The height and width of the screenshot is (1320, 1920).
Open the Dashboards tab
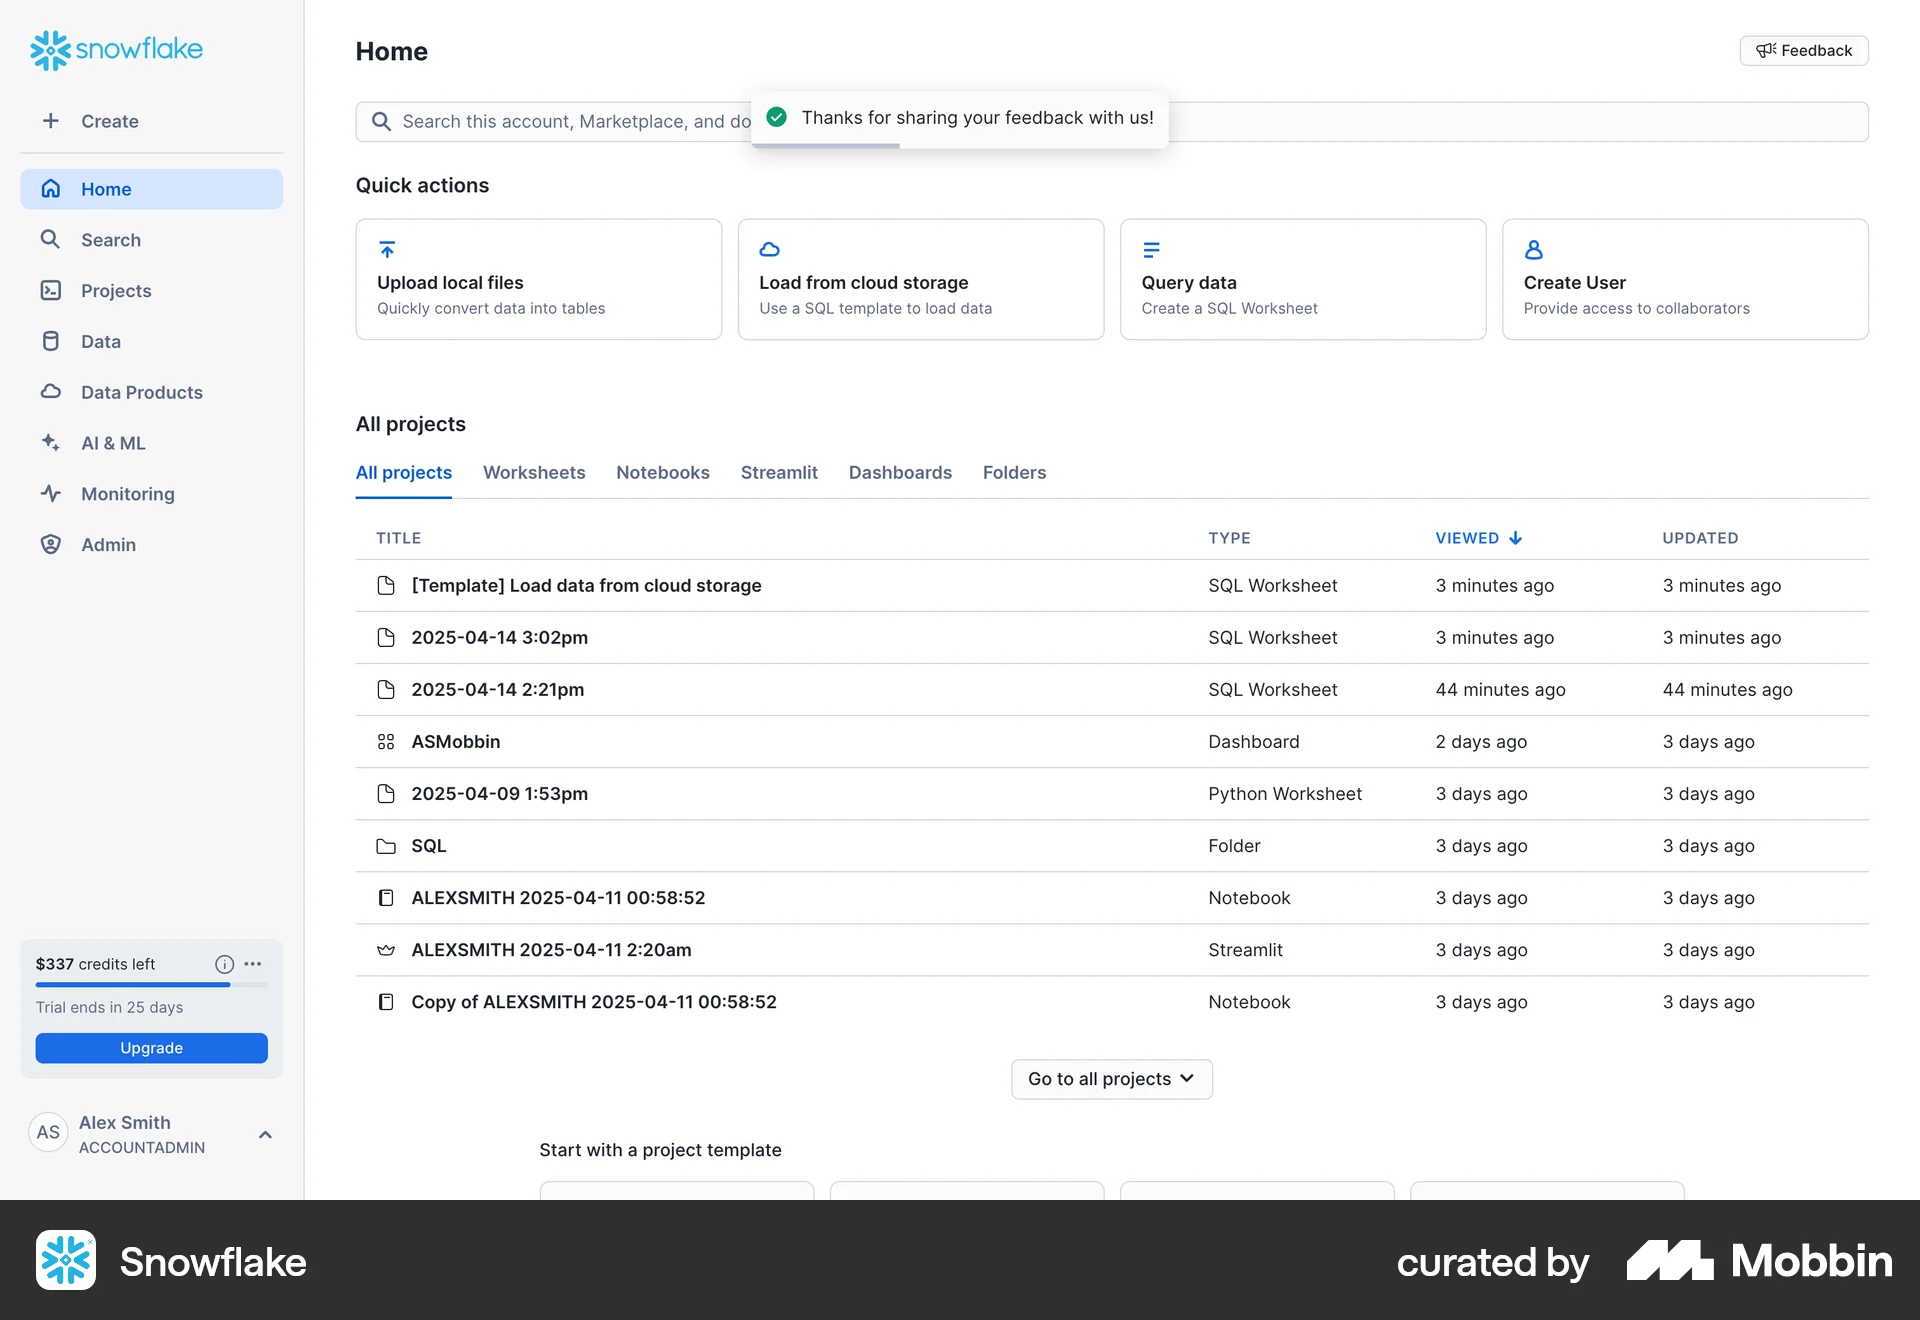(899, 472)
